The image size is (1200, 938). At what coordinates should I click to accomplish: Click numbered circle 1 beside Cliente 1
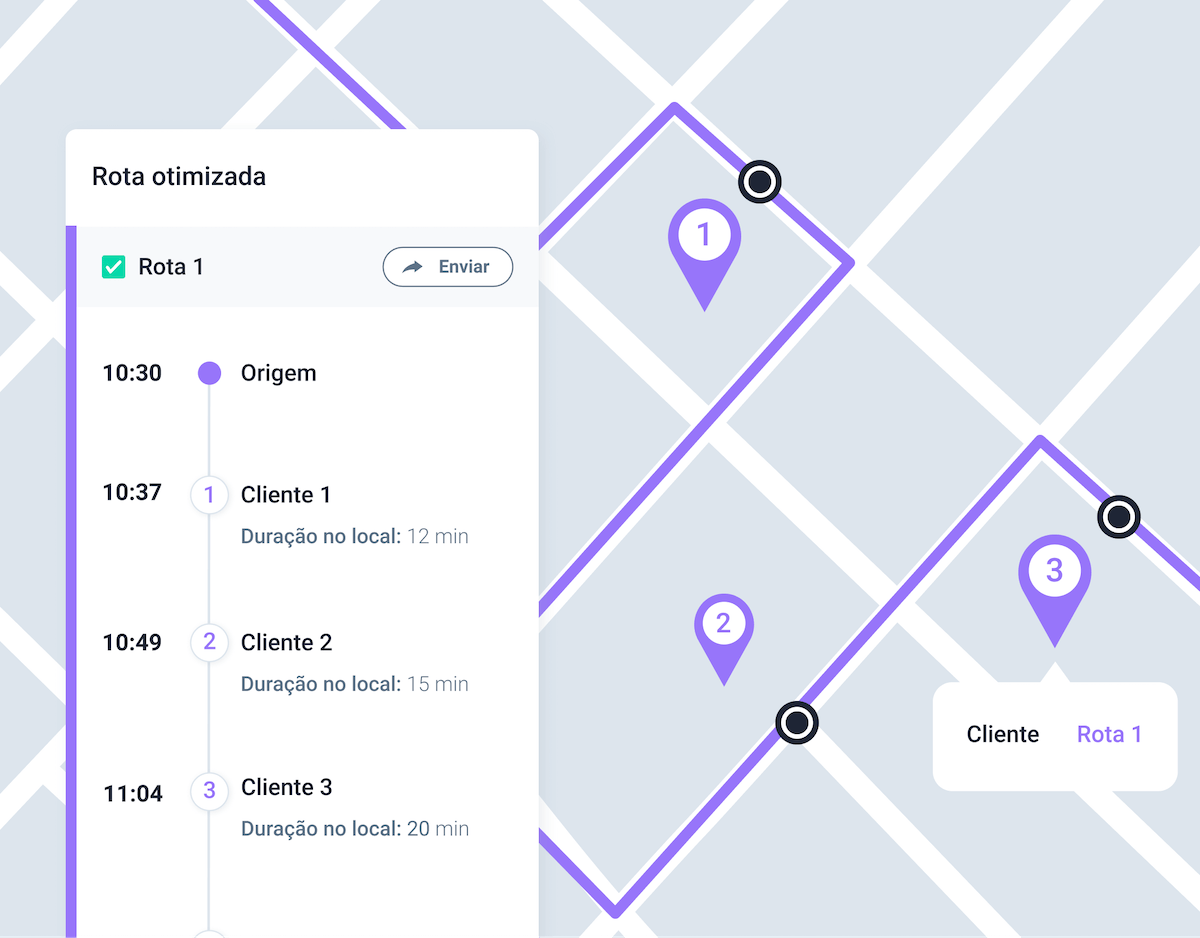(209, 495)
